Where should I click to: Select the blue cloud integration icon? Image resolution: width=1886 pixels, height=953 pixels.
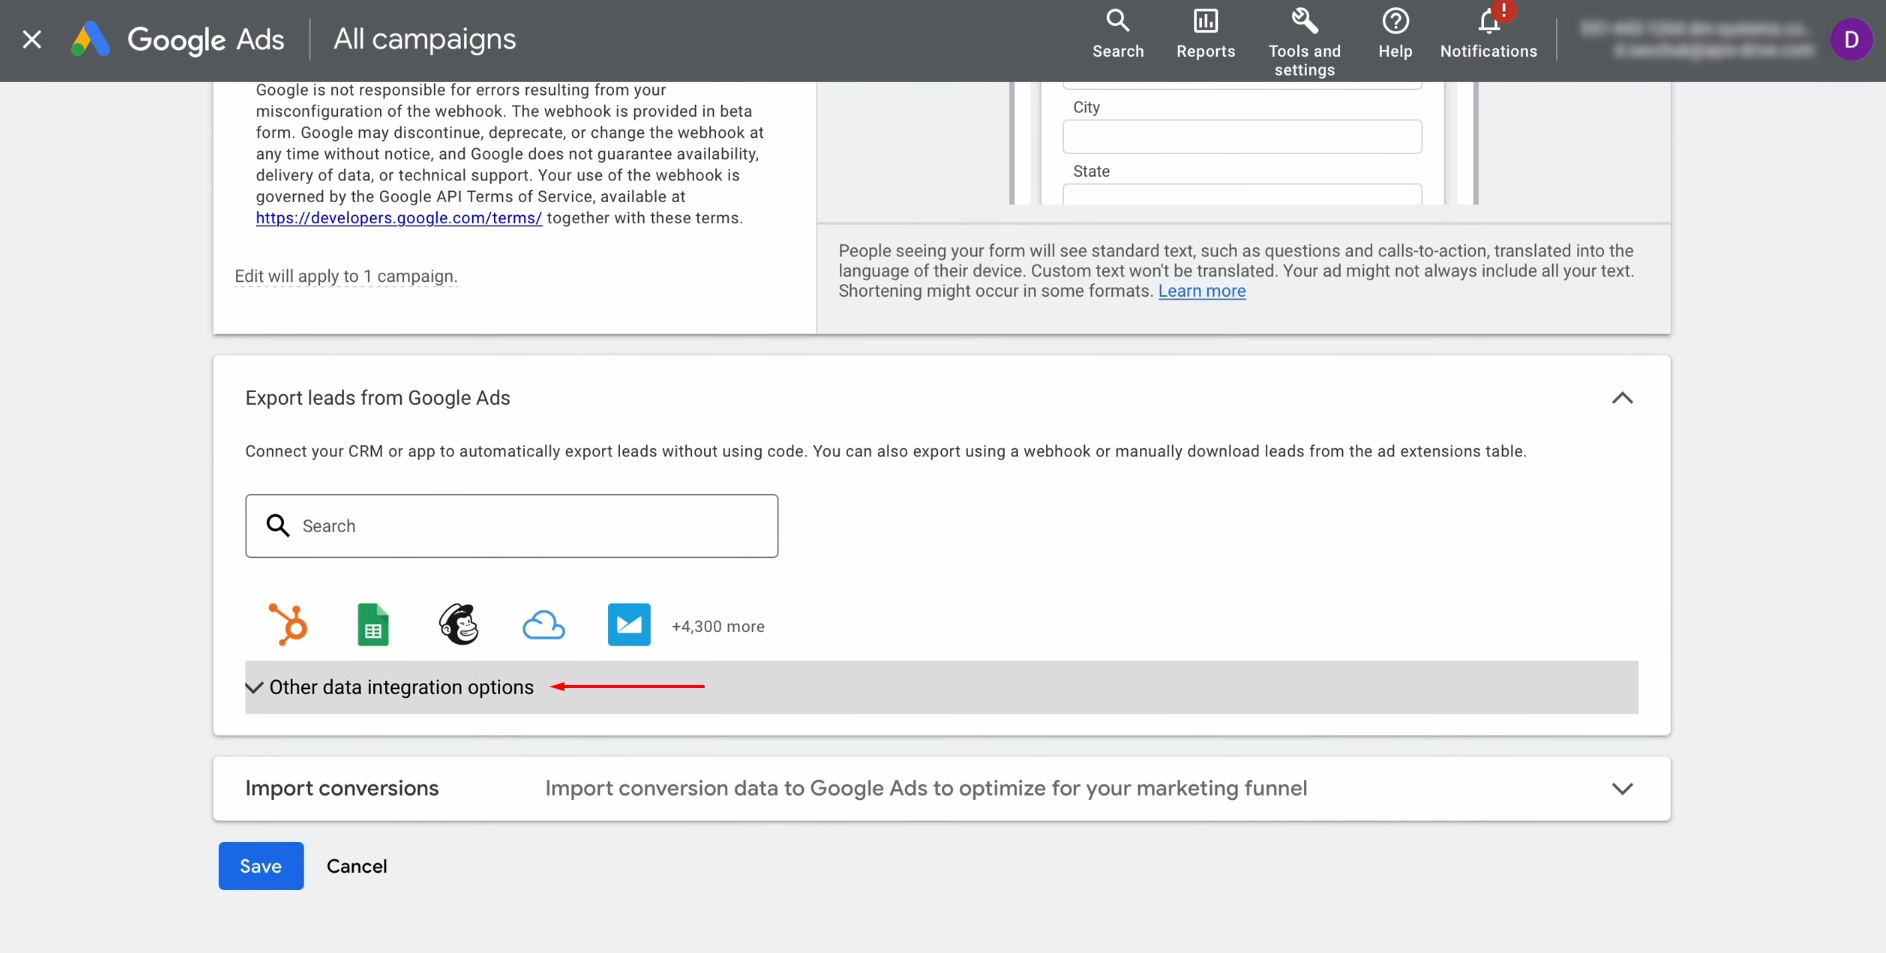tap(544, 626)
